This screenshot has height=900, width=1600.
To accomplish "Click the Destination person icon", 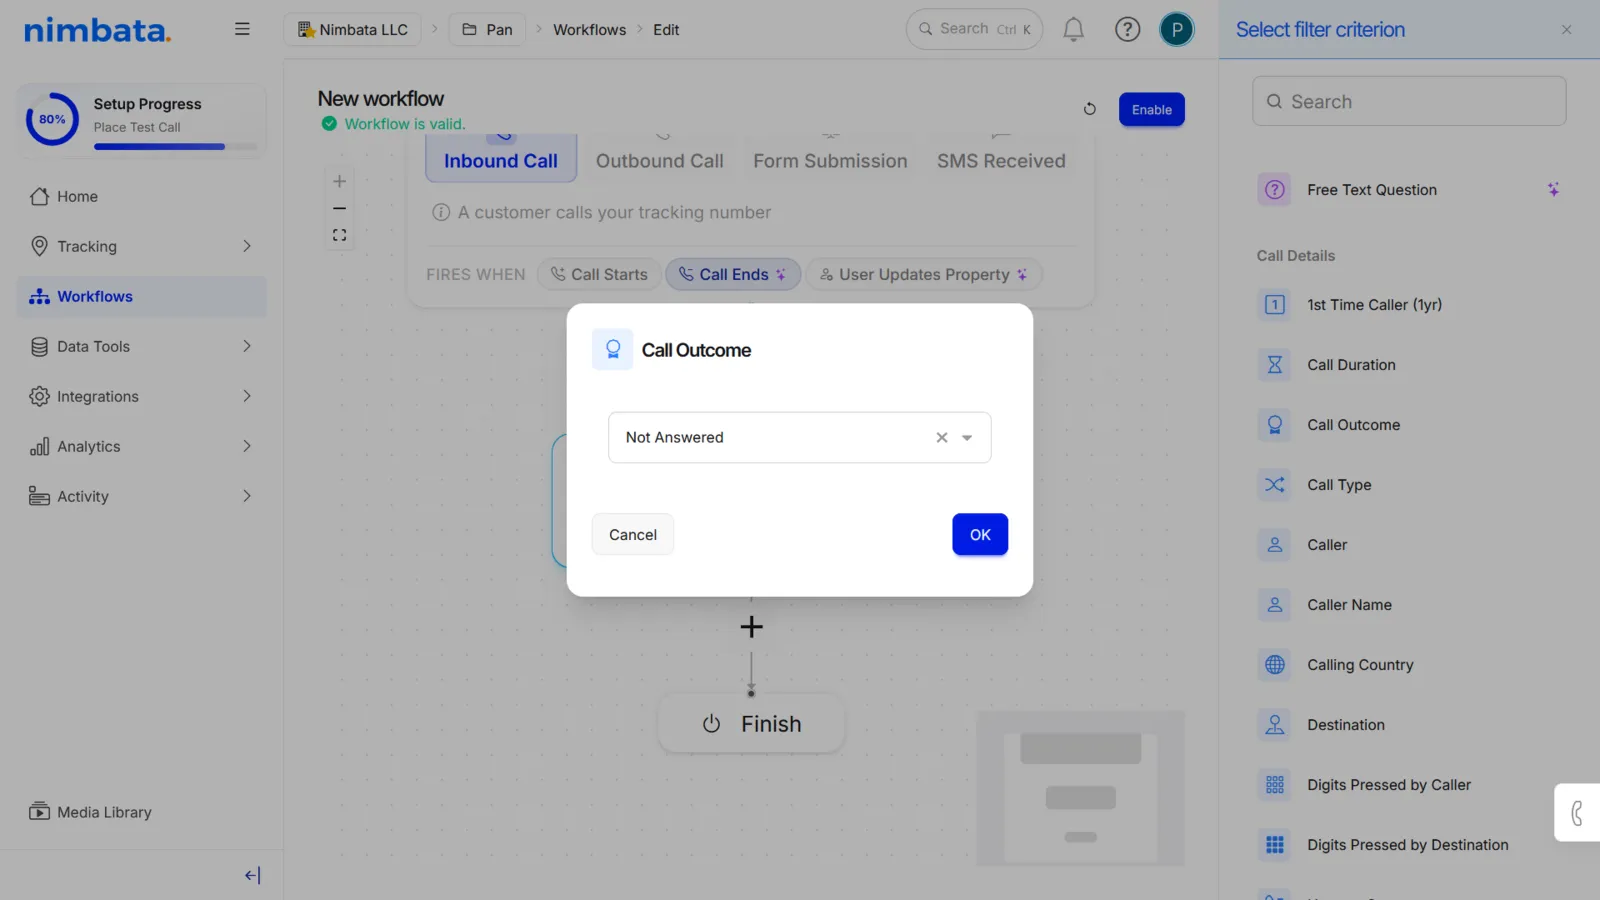I will [x=1274, y=724].
